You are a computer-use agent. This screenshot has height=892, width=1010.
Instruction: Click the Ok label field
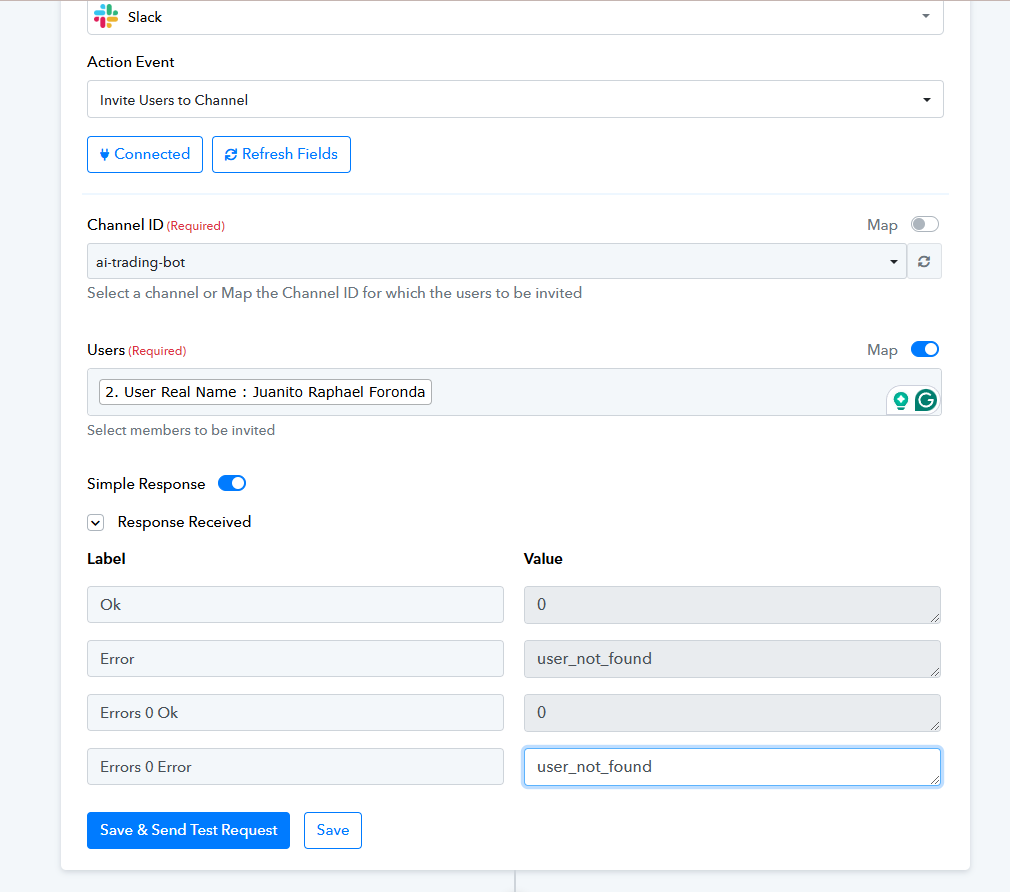[295, 605]
